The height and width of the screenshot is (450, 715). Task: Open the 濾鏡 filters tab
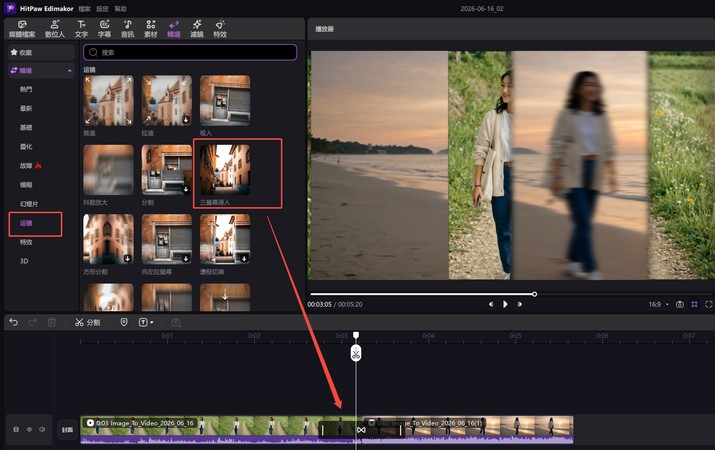click(197, 29)
